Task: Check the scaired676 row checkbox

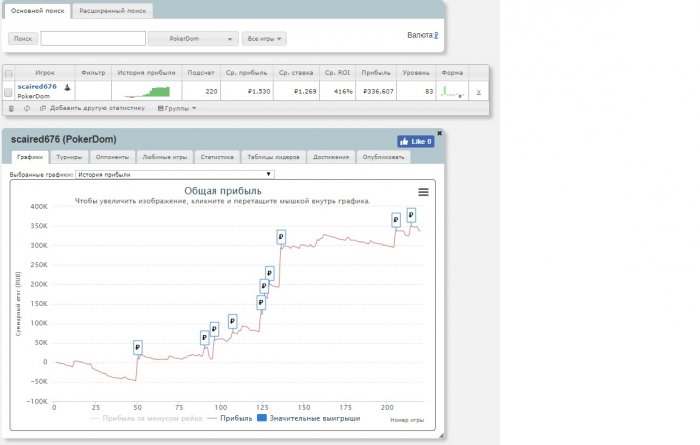Action: pyautogui.click(x=9, y=92)
